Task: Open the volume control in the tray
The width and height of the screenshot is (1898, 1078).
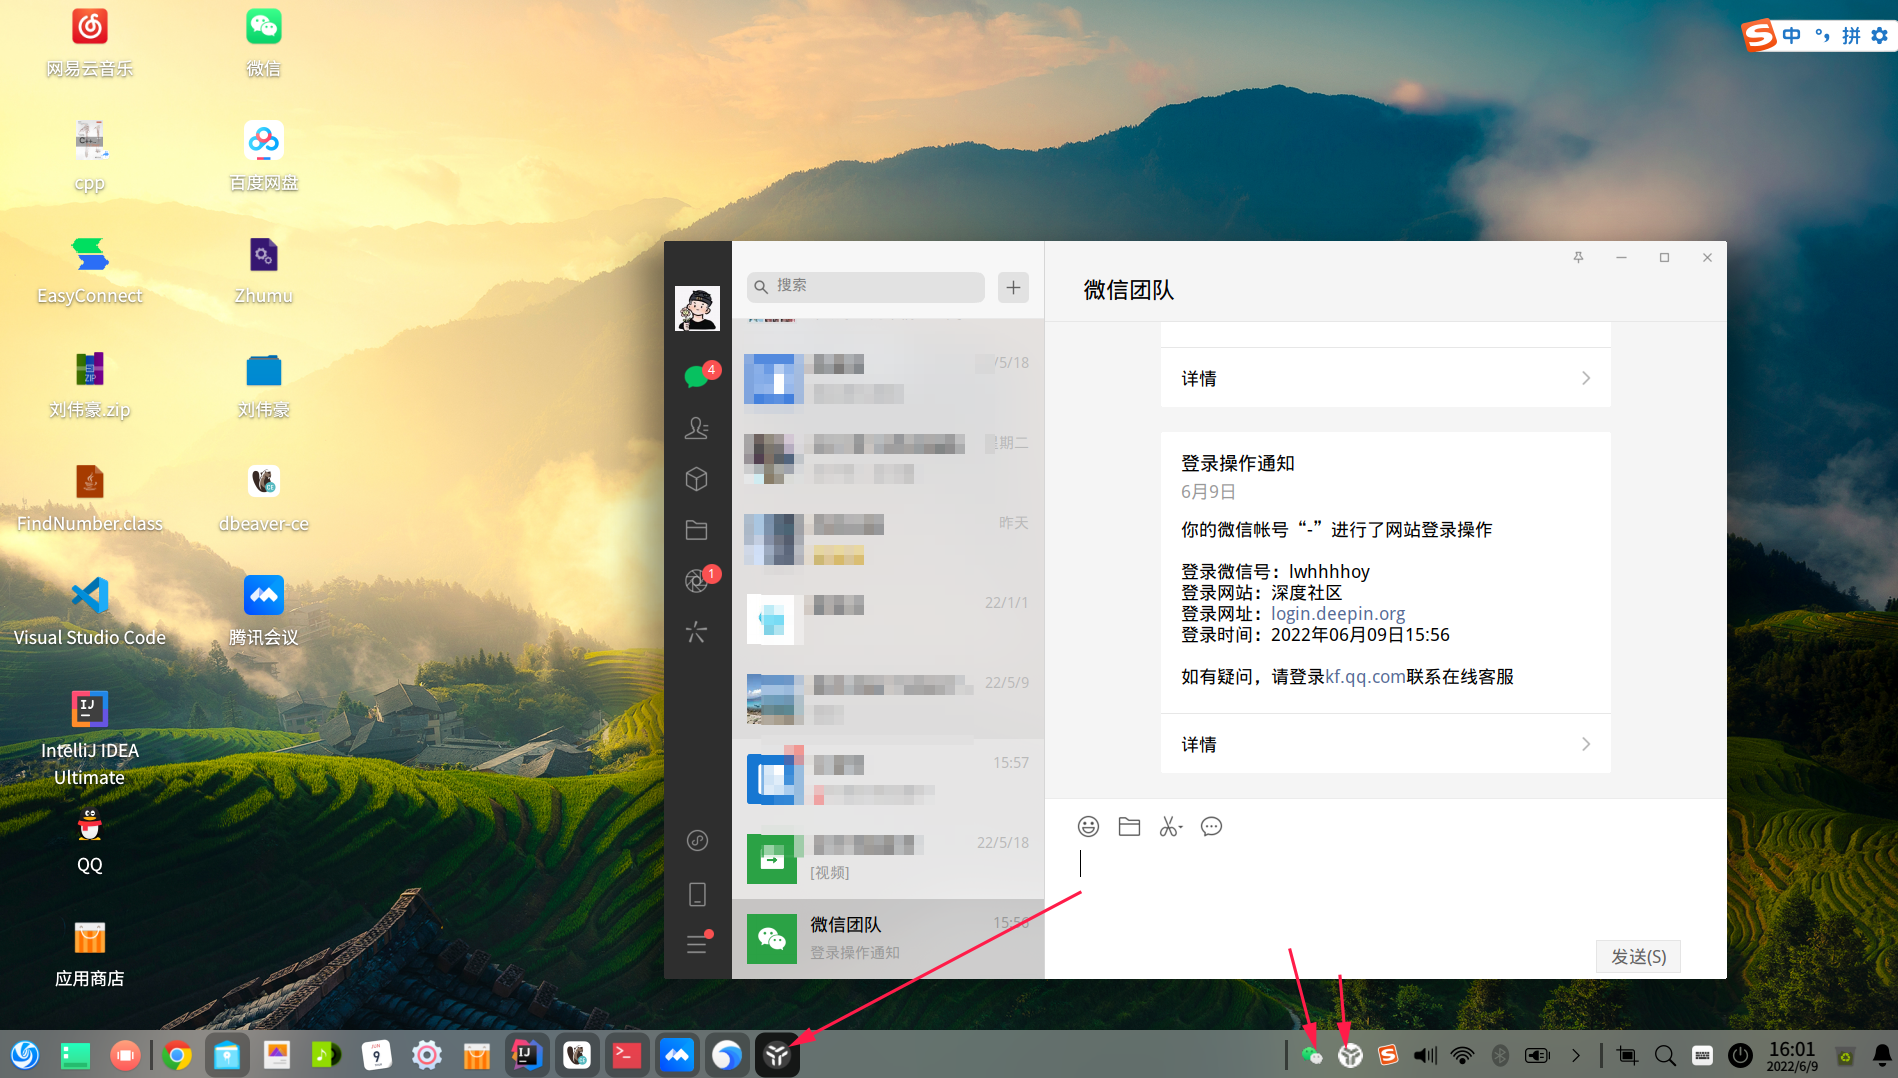Action: 1425,1055
